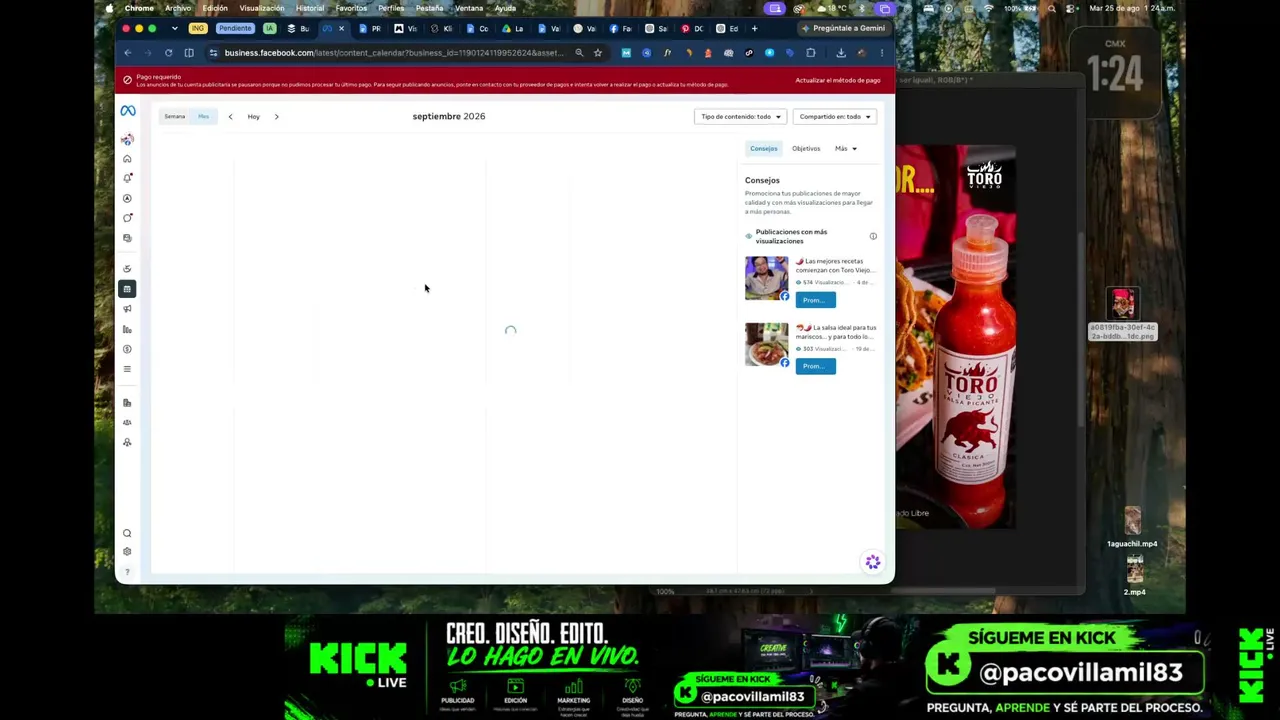Viewport: 1280px width, 720px height.
Task: Click the Consejos heading text
Action: coord(762,181)
